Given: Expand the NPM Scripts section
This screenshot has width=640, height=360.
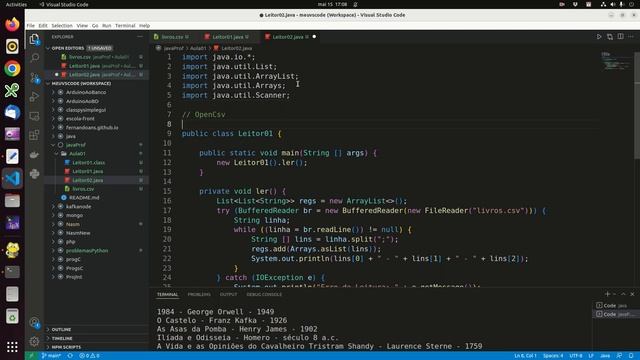Looking at the screenshot, I should point(66,347).
